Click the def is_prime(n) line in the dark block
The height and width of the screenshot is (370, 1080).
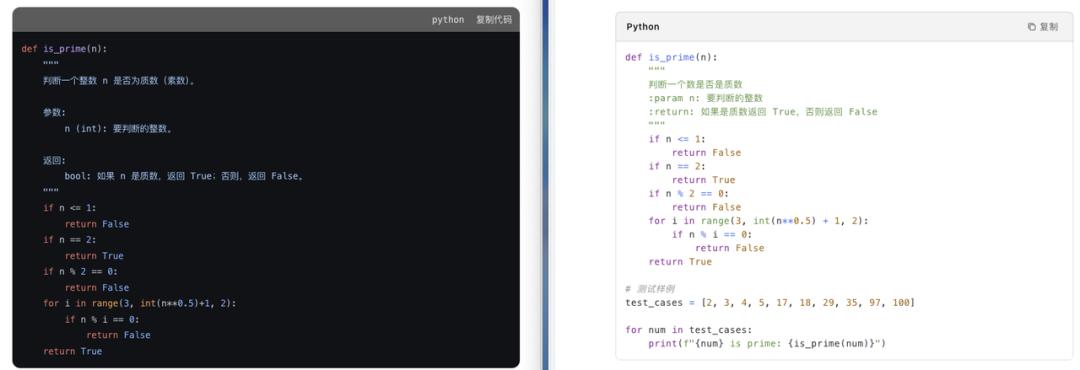pyautogui.click(x=65, y=49)
